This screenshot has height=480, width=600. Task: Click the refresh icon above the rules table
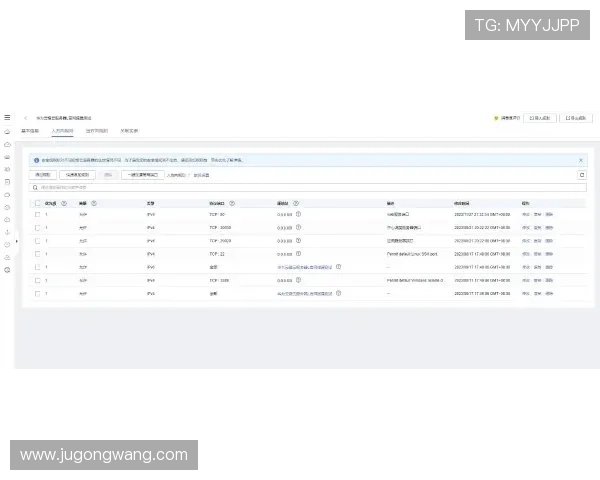(x=582, y=175)
